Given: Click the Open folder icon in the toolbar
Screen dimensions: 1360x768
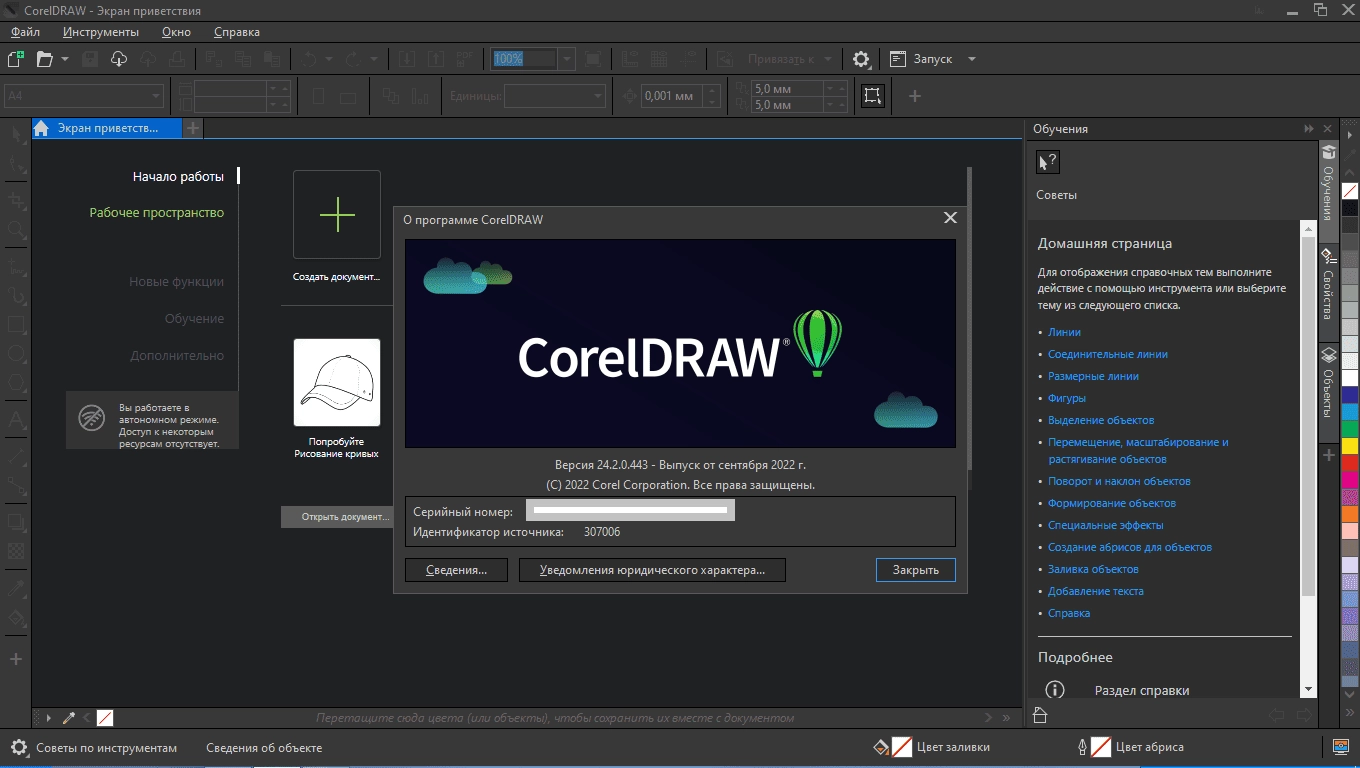Looking at the screenshot, I should coord(44,59).
